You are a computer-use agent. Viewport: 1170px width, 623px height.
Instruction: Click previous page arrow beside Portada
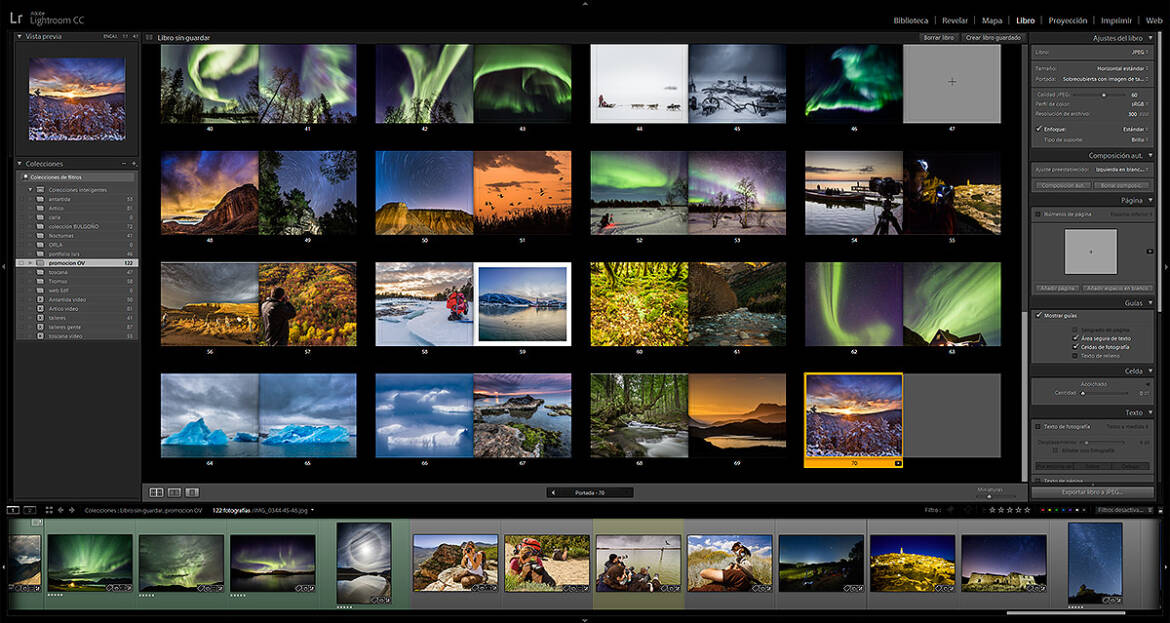click(553, 492)
